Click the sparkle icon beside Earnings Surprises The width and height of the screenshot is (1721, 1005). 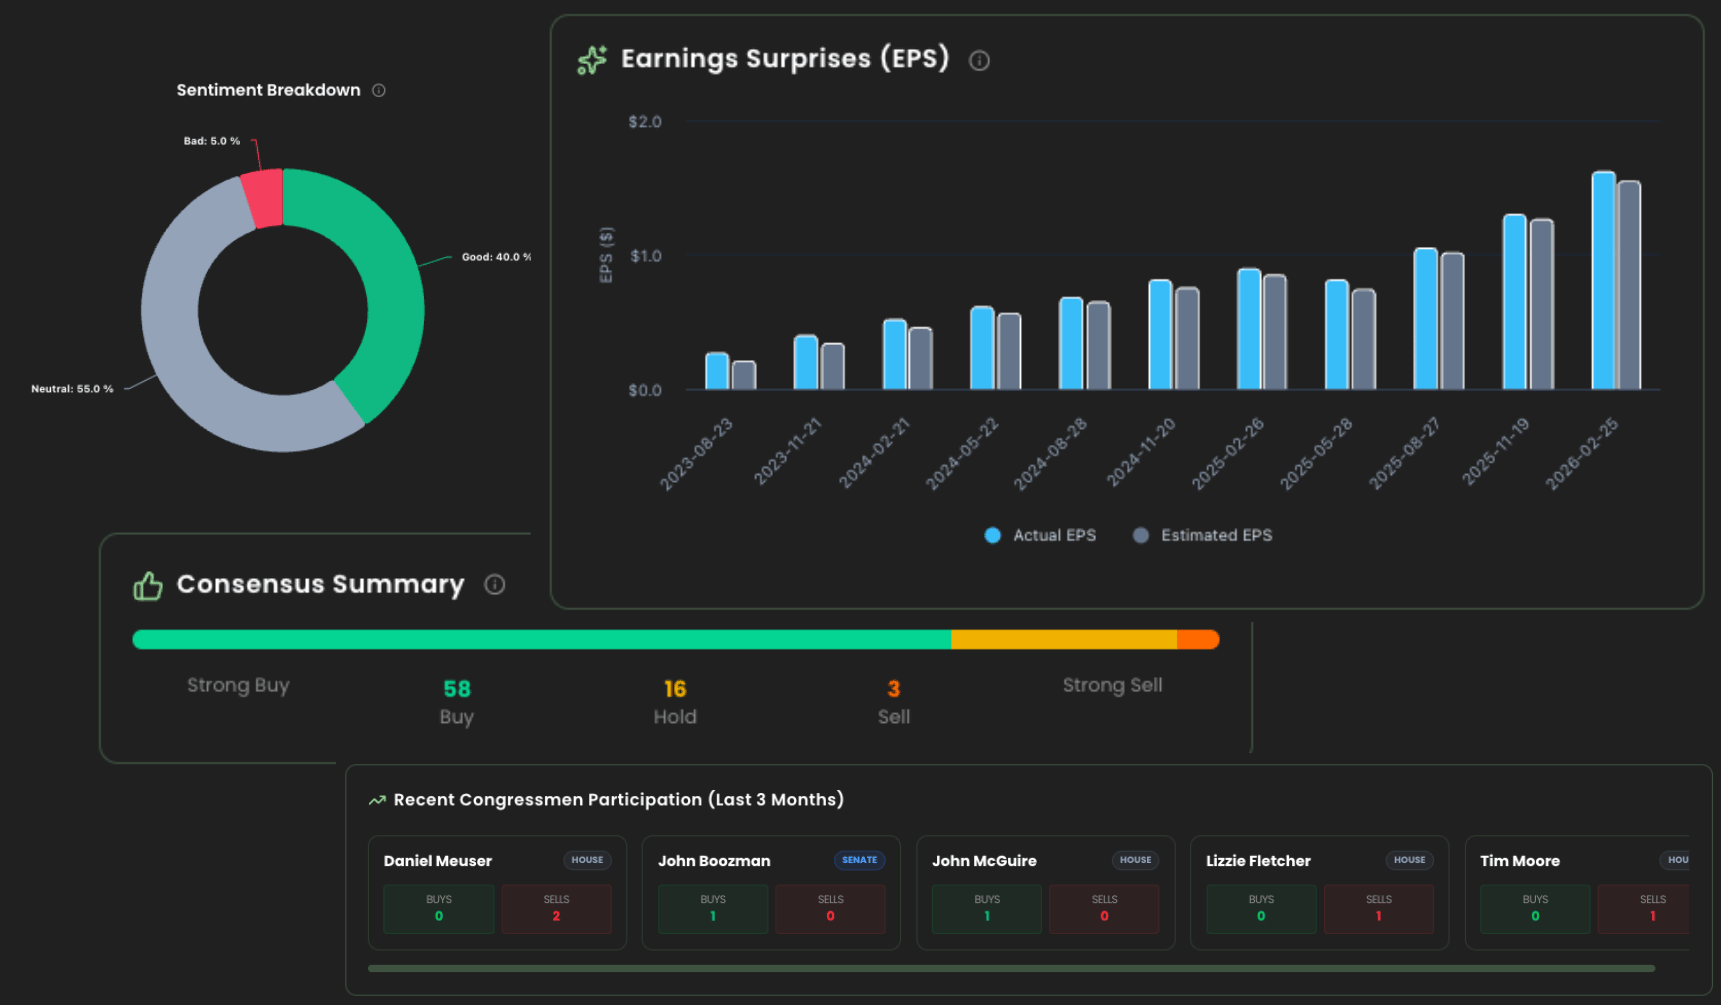point(592,60)
